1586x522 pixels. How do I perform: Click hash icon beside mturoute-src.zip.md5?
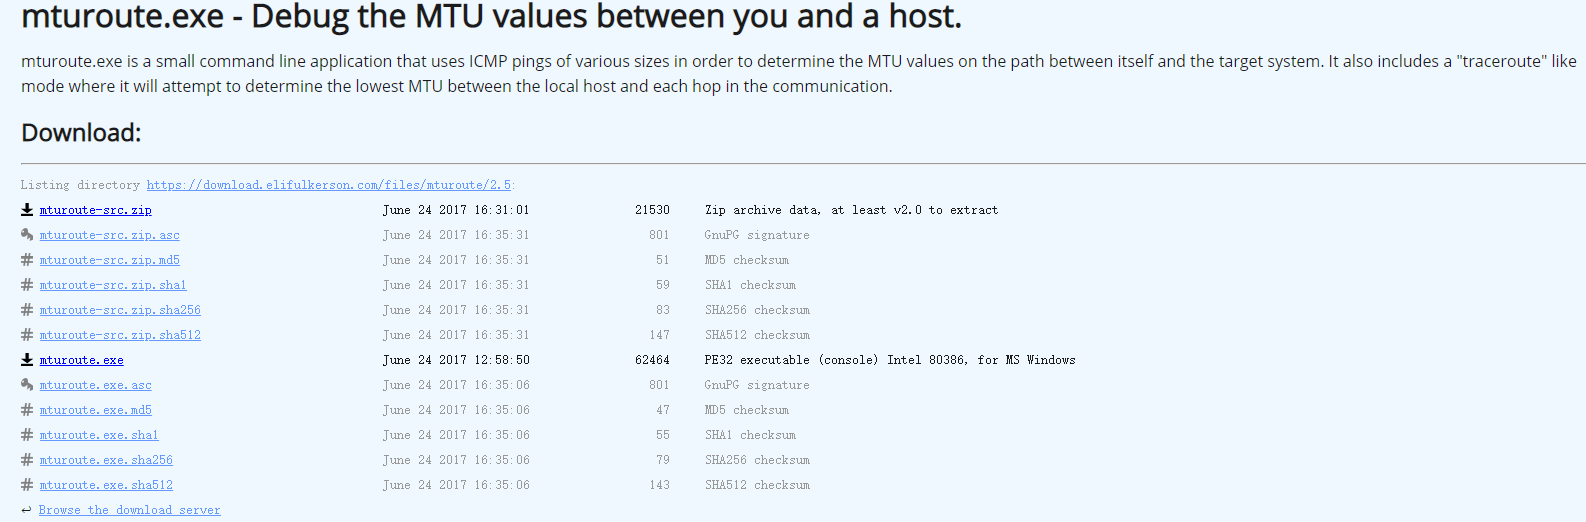pyautogui.click(x=27, y=260)
